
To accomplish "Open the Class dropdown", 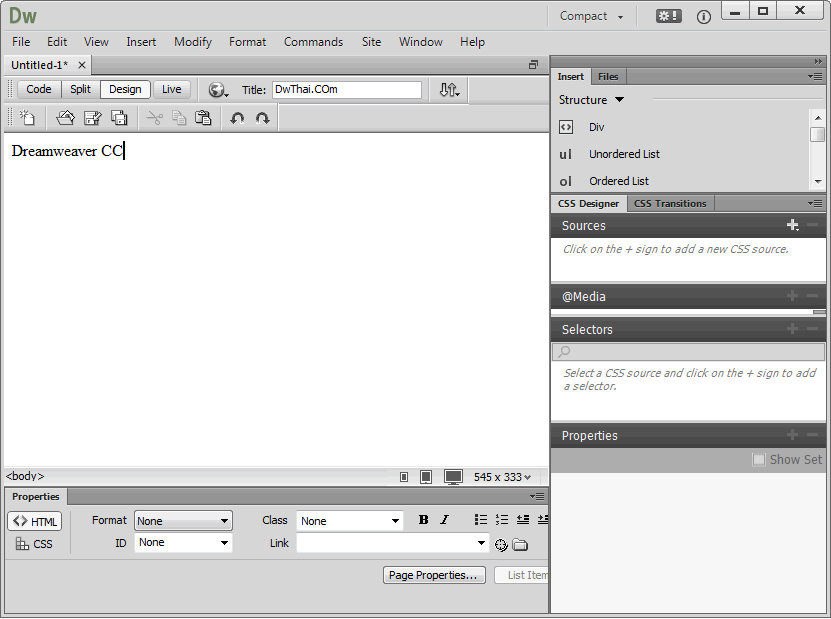I will [x=350, y=521].
